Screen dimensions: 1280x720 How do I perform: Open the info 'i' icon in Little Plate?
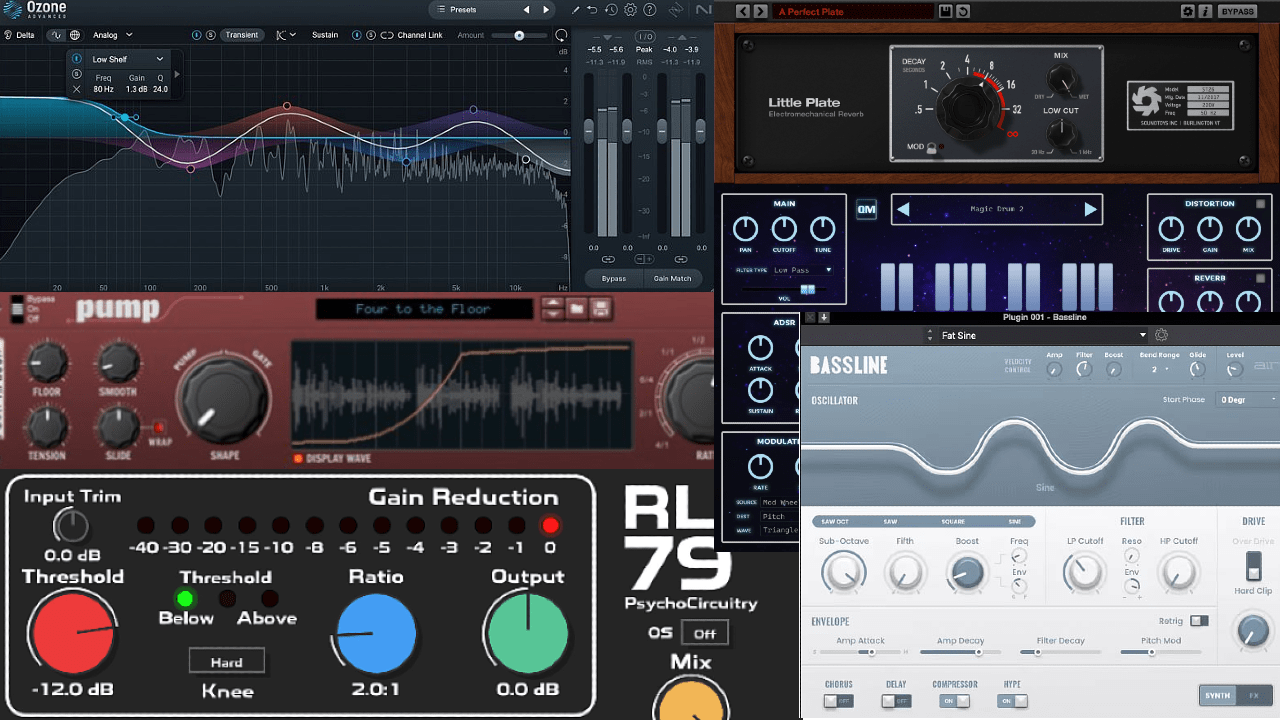pyautogui.click(x=1204, y=10)
